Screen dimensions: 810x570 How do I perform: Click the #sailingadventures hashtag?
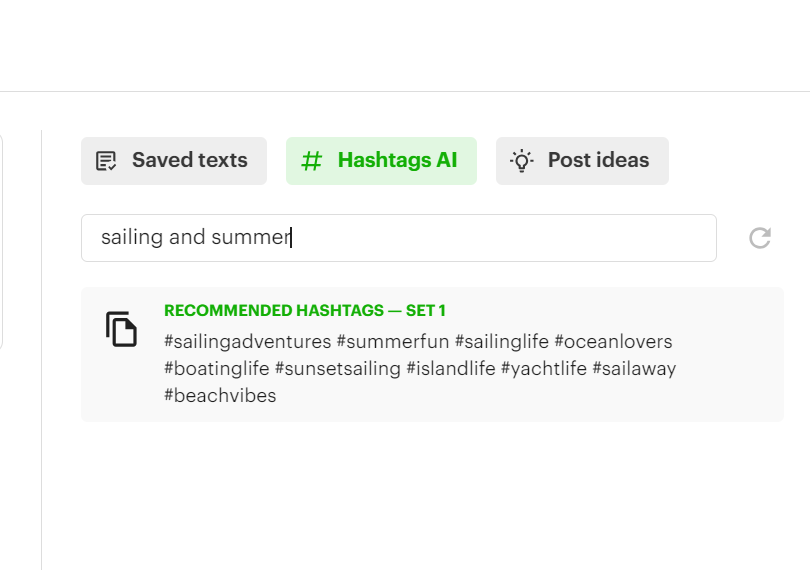coord(247,342)
